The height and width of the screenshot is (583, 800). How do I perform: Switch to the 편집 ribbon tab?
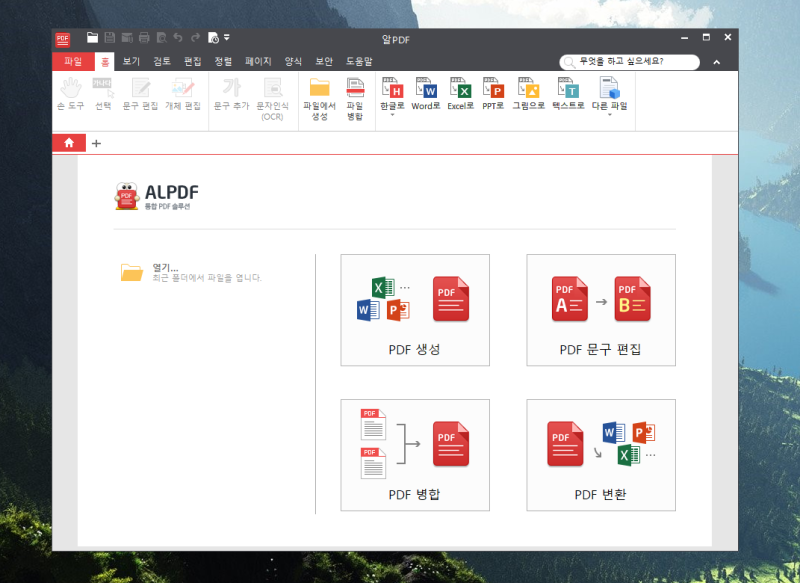click(x=192, y=62)
